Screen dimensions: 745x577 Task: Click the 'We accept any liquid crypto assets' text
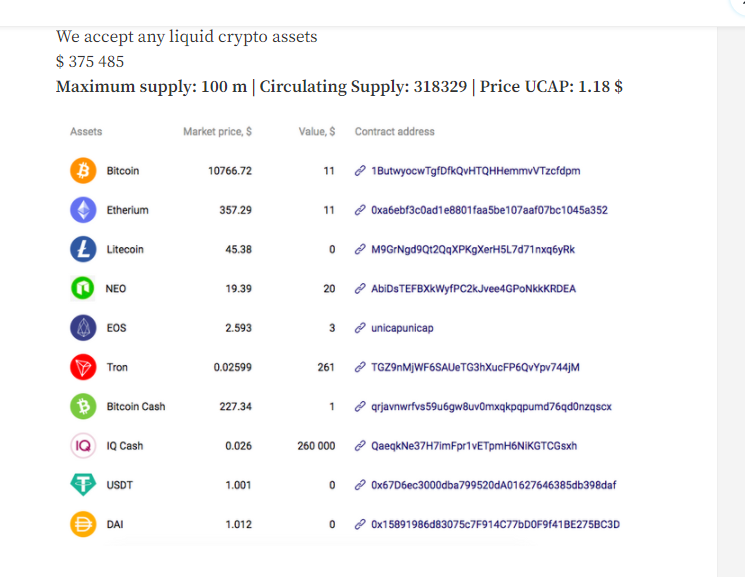(x=187, y=37)
